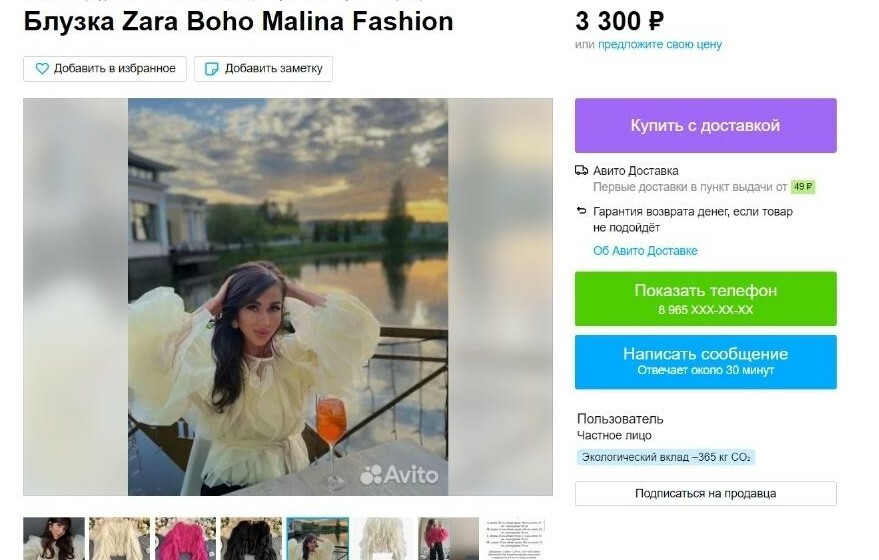Select the pink blouse thumbnail
The height and width of the screenshot is (560, 879).
click(x=186, y=538)
